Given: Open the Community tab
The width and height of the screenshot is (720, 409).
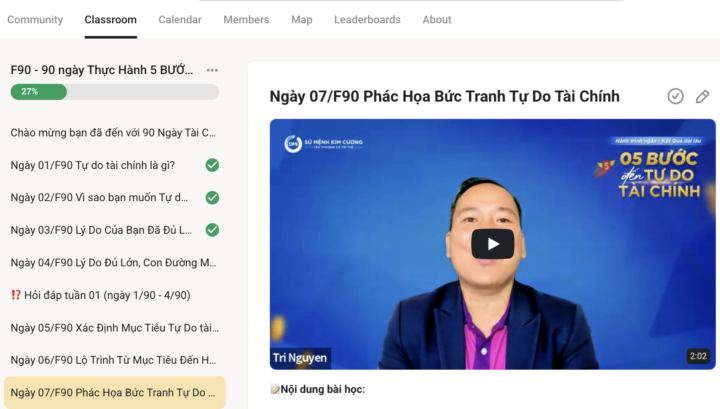Looking at the screenshot, I should pos(35,20).
